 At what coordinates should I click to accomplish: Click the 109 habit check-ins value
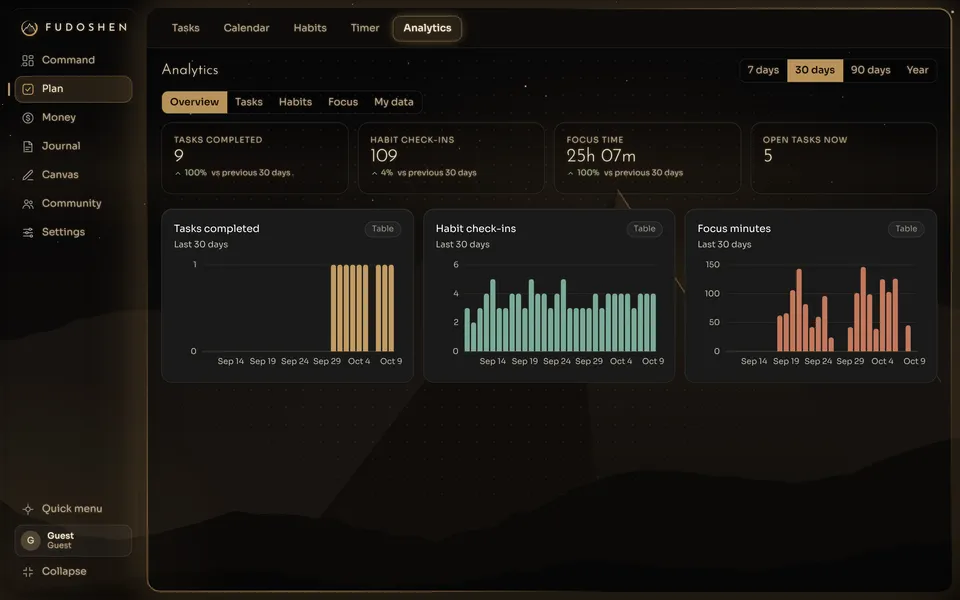tap(383, 156)
